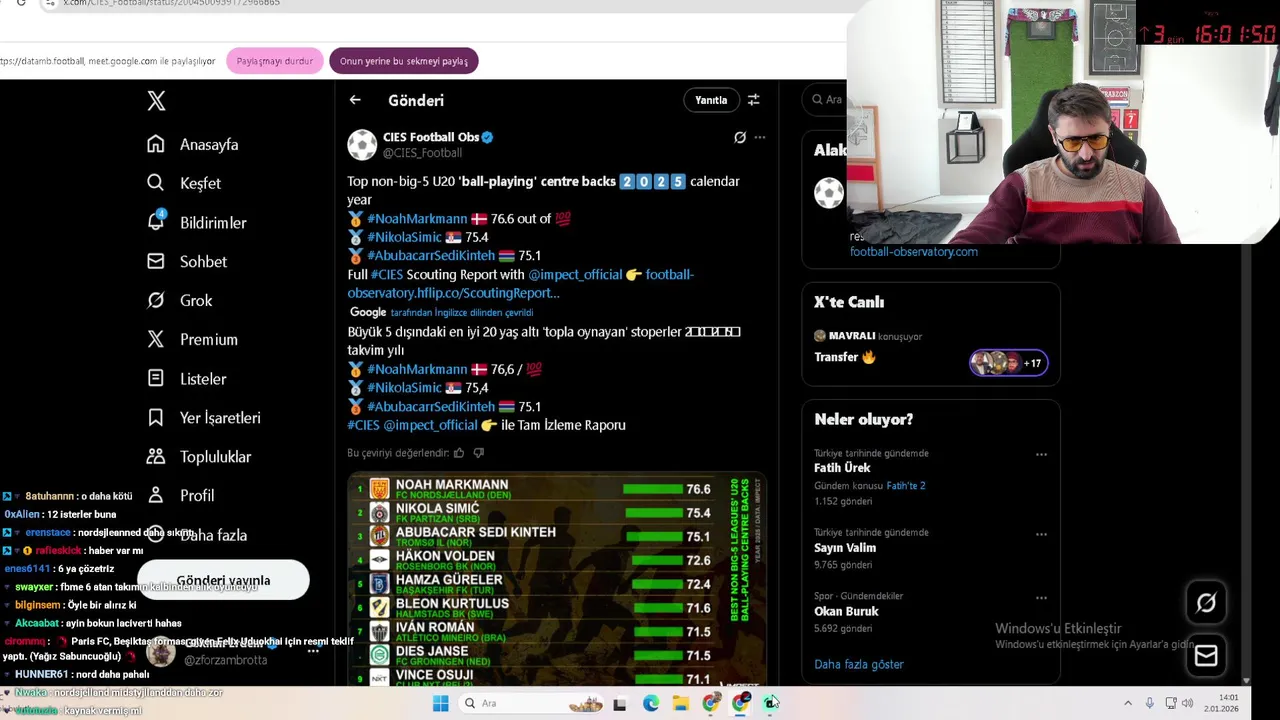Open Windows Start menu

click(440, 703)
